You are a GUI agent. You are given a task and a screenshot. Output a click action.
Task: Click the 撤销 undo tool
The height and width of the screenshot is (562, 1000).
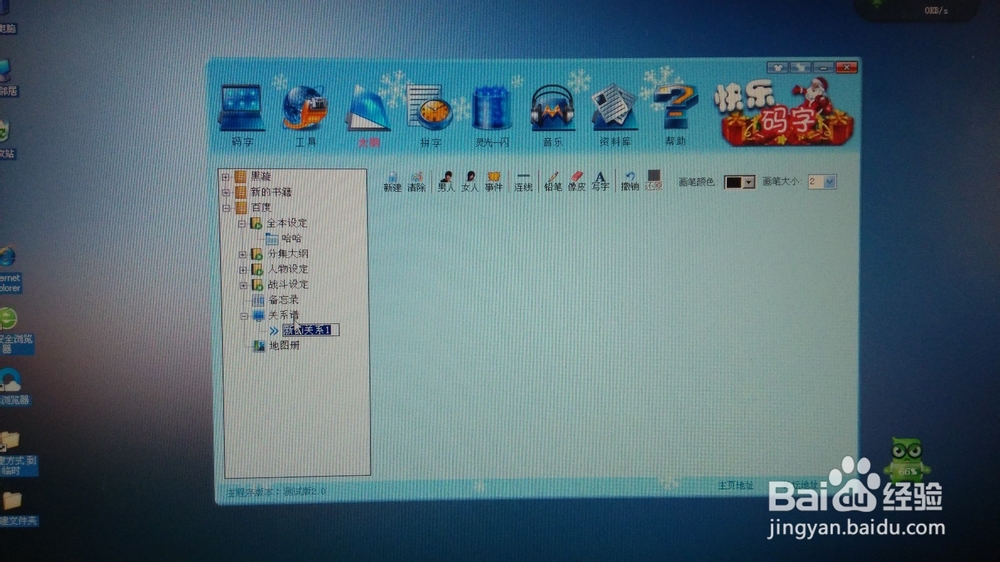(x=630, y=181)
